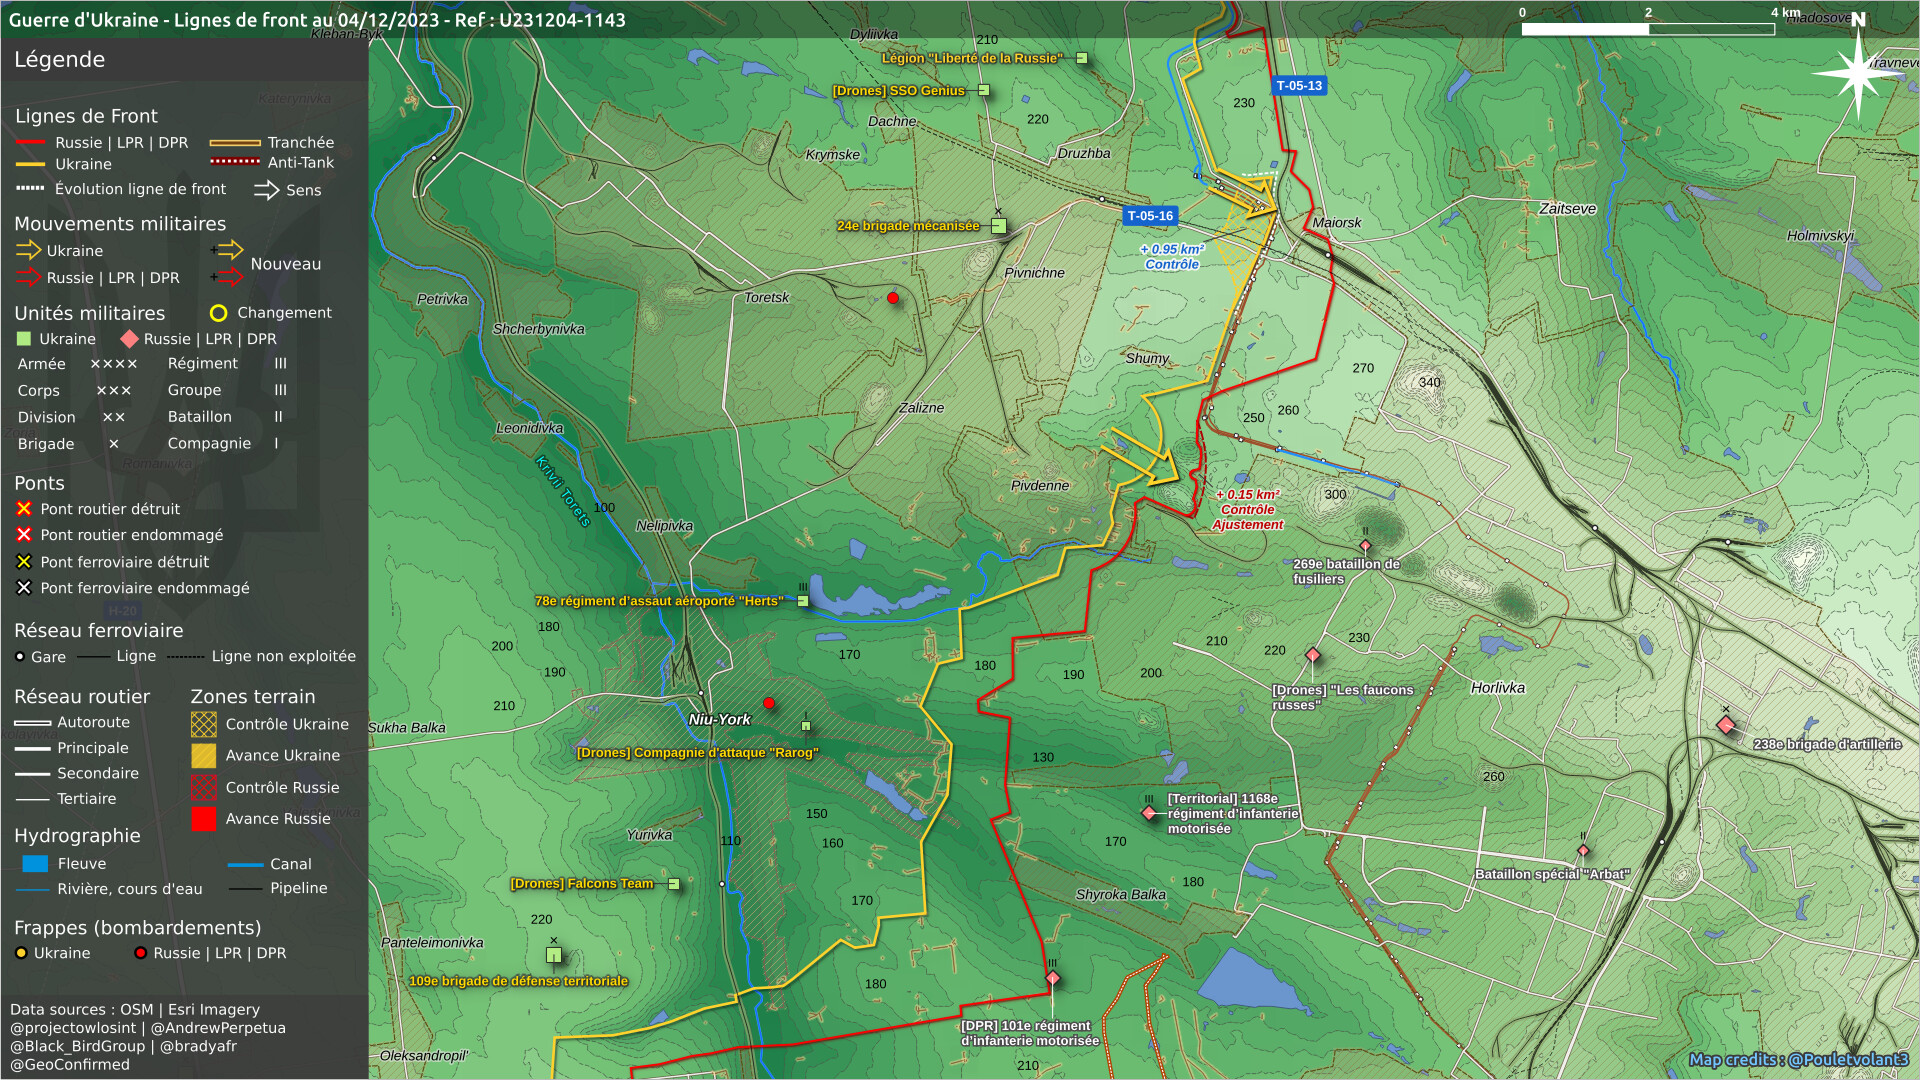This screenshot has width=1920, height=1080.
Task: Click the 101e régiment DPR diamond marker
Action: tap(1052, 978)
